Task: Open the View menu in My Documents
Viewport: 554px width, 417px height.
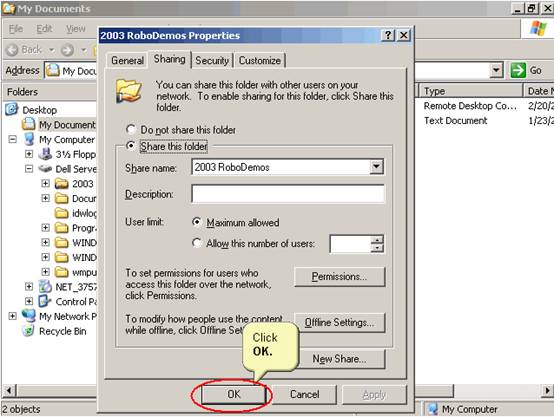Action: pos(76,29)
